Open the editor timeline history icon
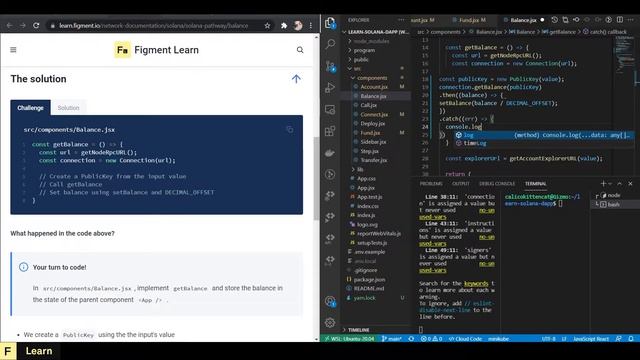The width and height of the screenshot is (640, 360). coord(554,20)
